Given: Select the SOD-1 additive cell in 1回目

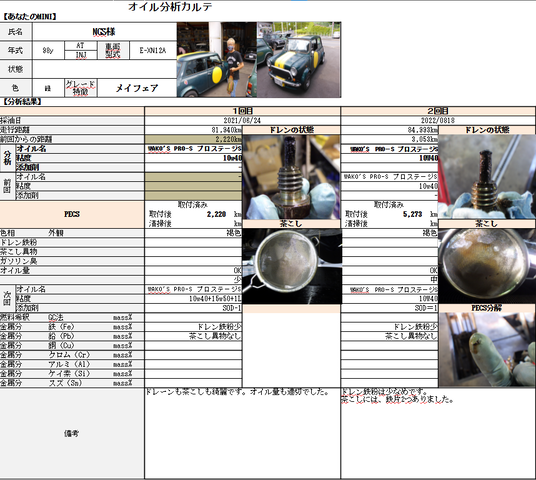Looking at the screenshot, I should (193, 308).
